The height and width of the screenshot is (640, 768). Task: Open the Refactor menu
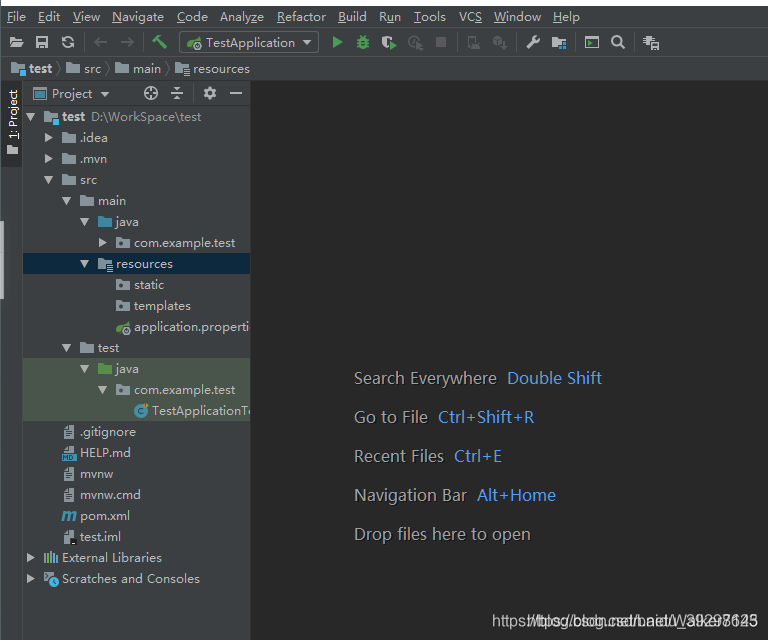tap(301, 17)
